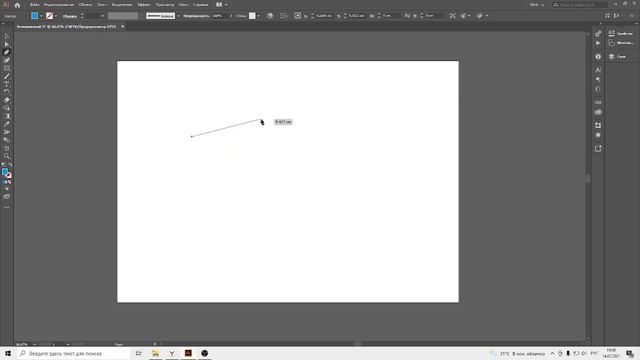Open the zoom level dropdown in status bar
Viewport: 640px width, 360px height.
point(34,344)
